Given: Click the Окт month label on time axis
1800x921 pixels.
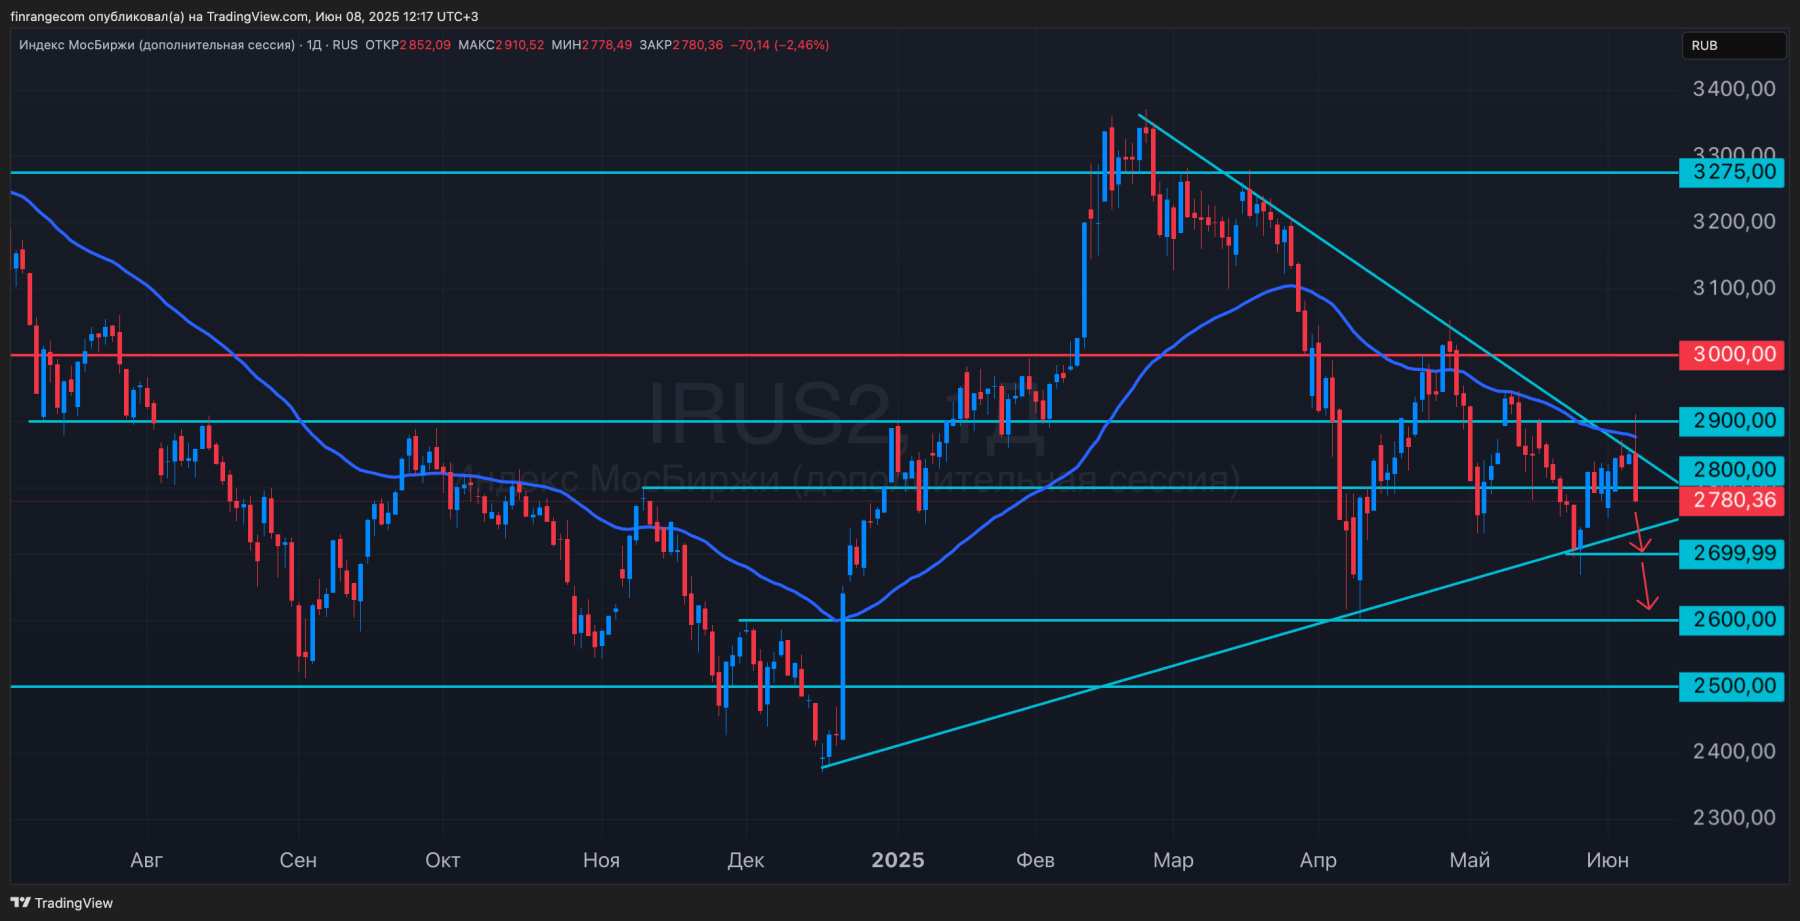Looking at the screenshot, I should (443, 860).
